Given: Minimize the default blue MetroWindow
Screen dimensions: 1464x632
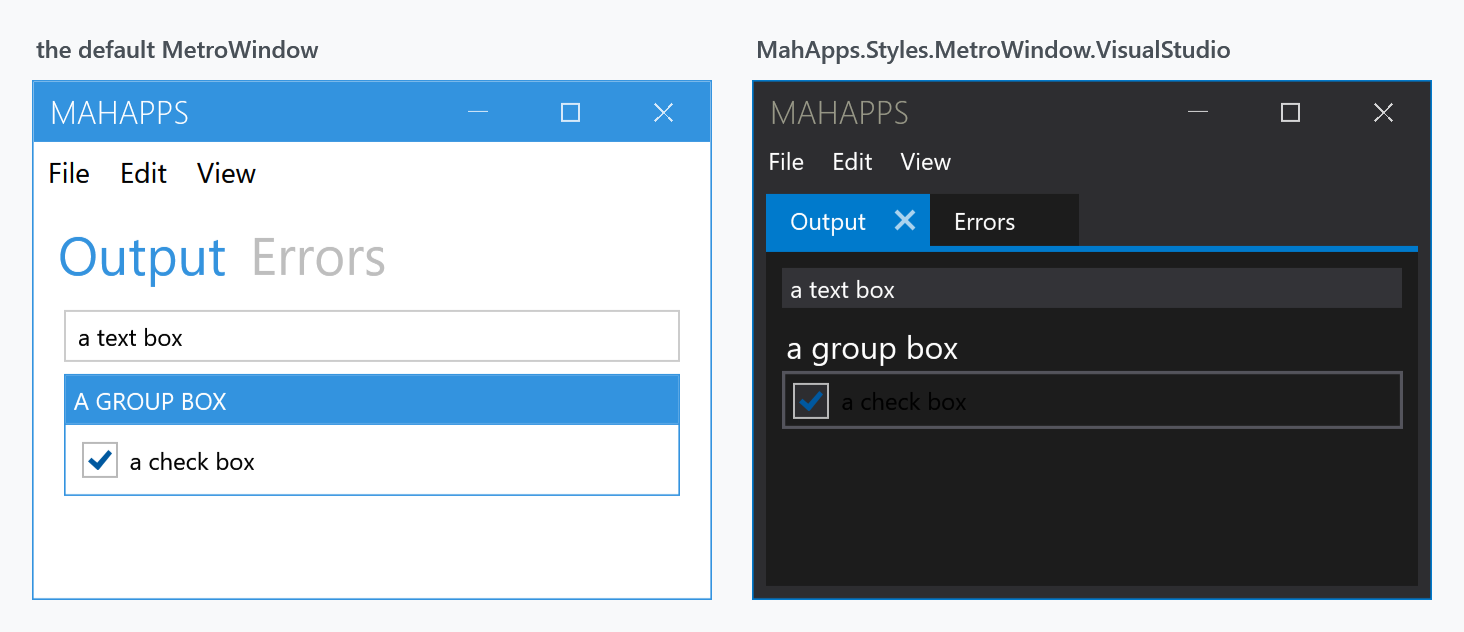Looking at the screenshot, I should click(x=478, y=112).
